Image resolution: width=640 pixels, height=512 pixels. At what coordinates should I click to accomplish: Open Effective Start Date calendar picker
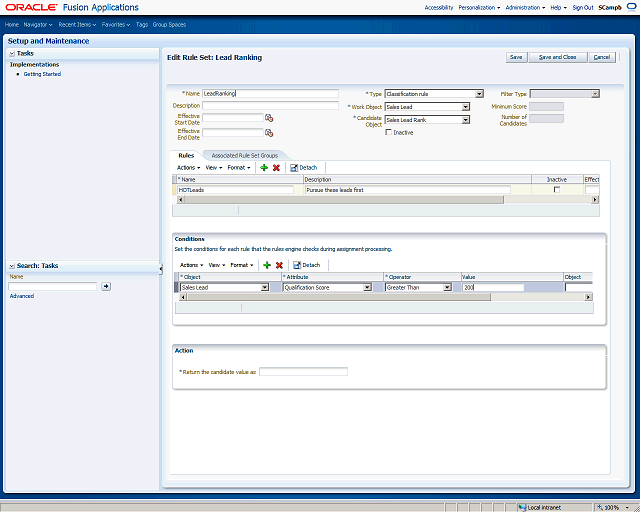coord(269,118)
